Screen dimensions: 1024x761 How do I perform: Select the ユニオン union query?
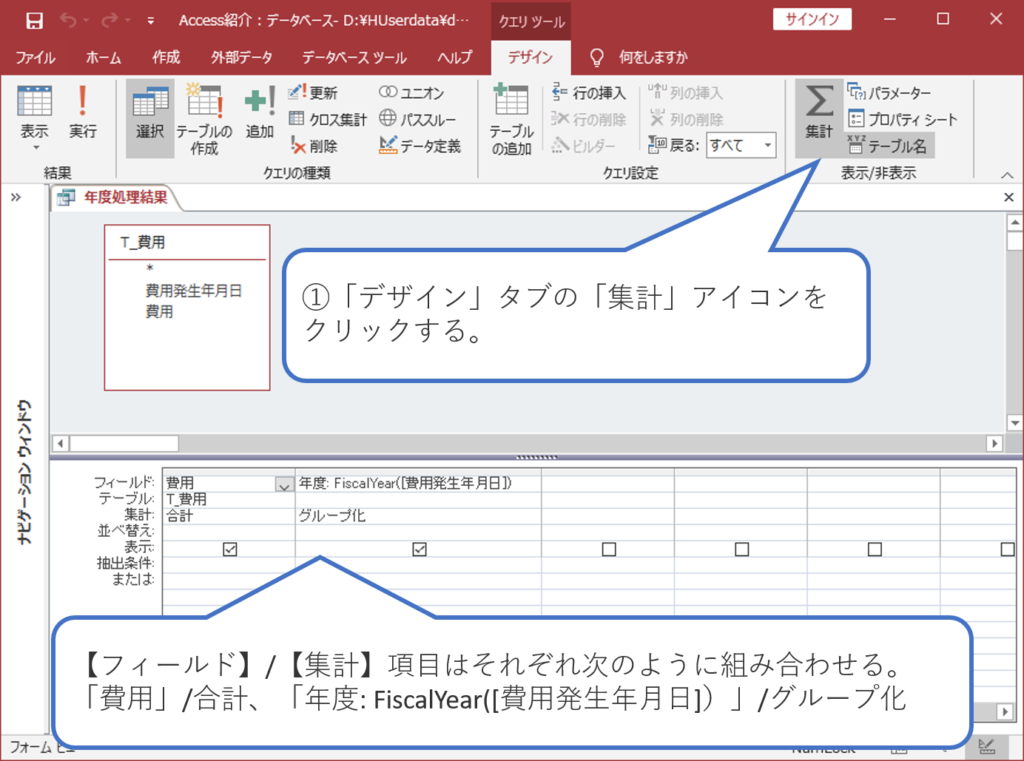coord(411,92)
